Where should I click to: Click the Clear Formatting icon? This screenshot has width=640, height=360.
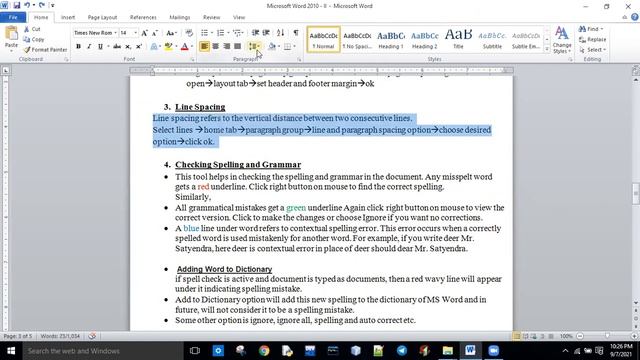click(189, 33)
